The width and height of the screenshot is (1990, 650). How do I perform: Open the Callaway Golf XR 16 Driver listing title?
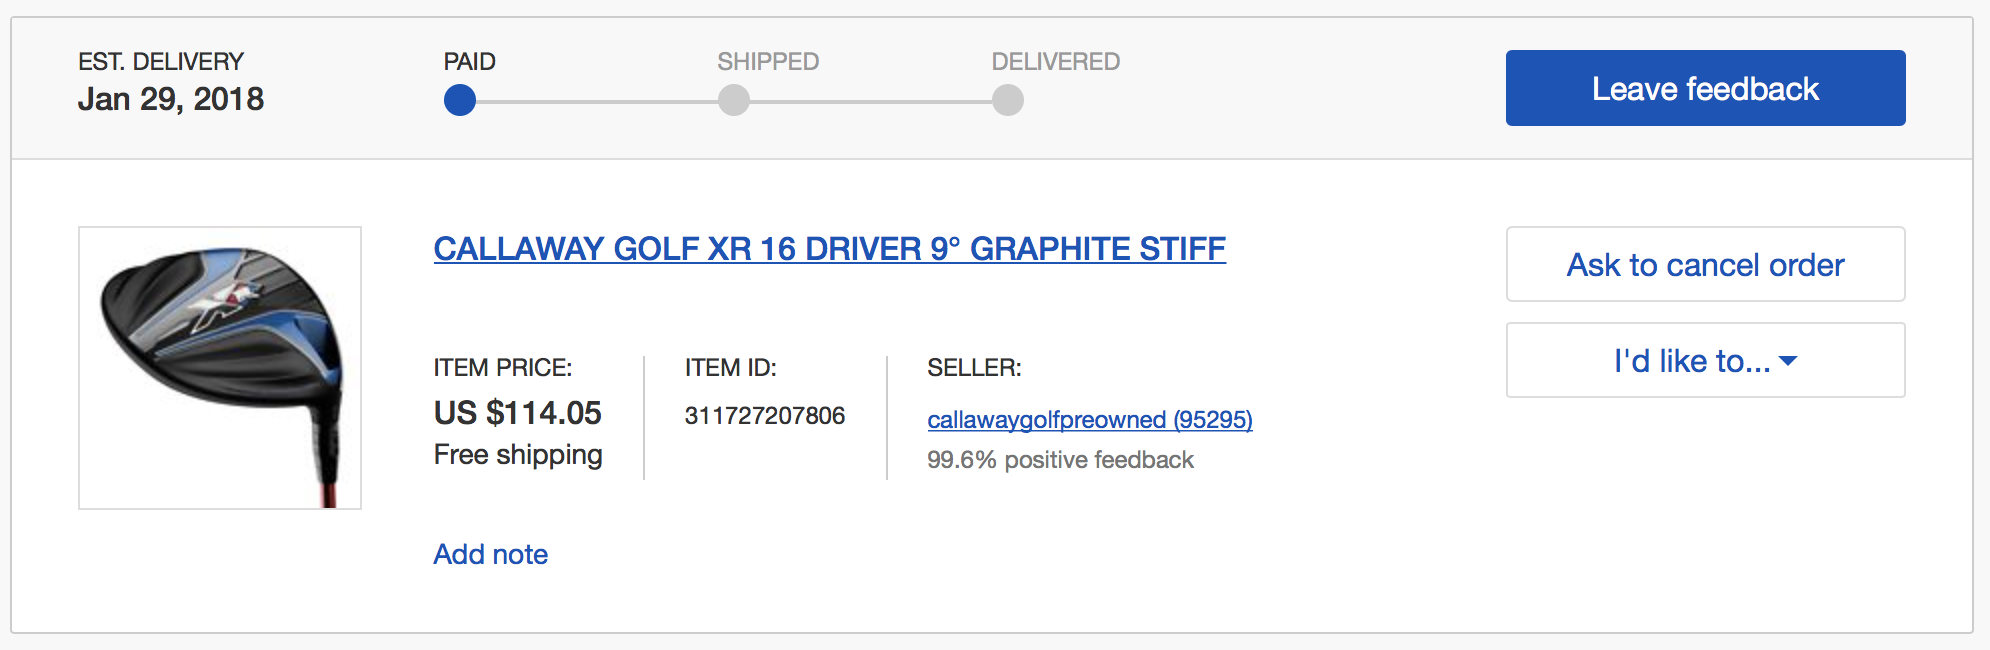click(x=829, y=249)
